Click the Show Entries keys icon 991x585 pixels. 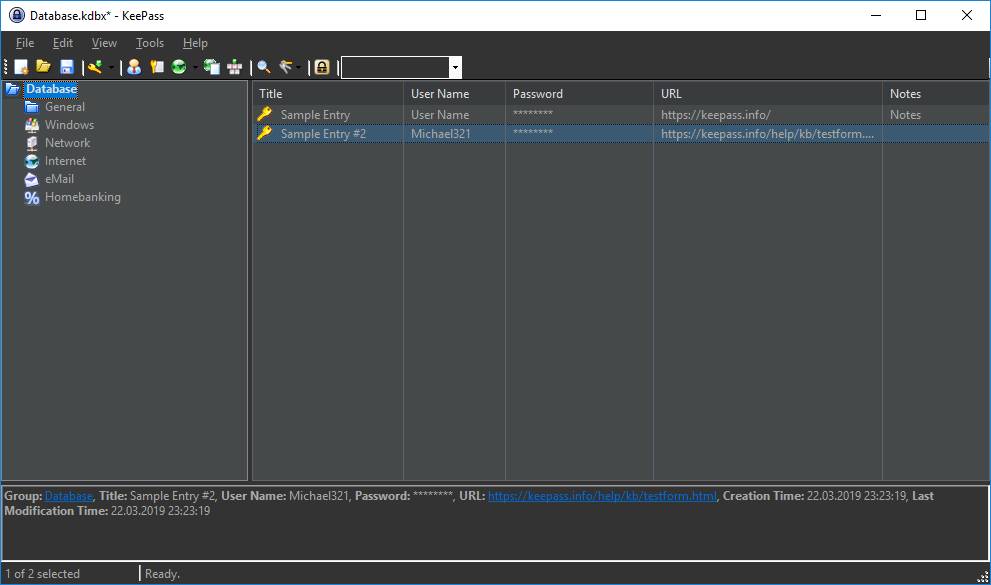[x=286, y=67]
